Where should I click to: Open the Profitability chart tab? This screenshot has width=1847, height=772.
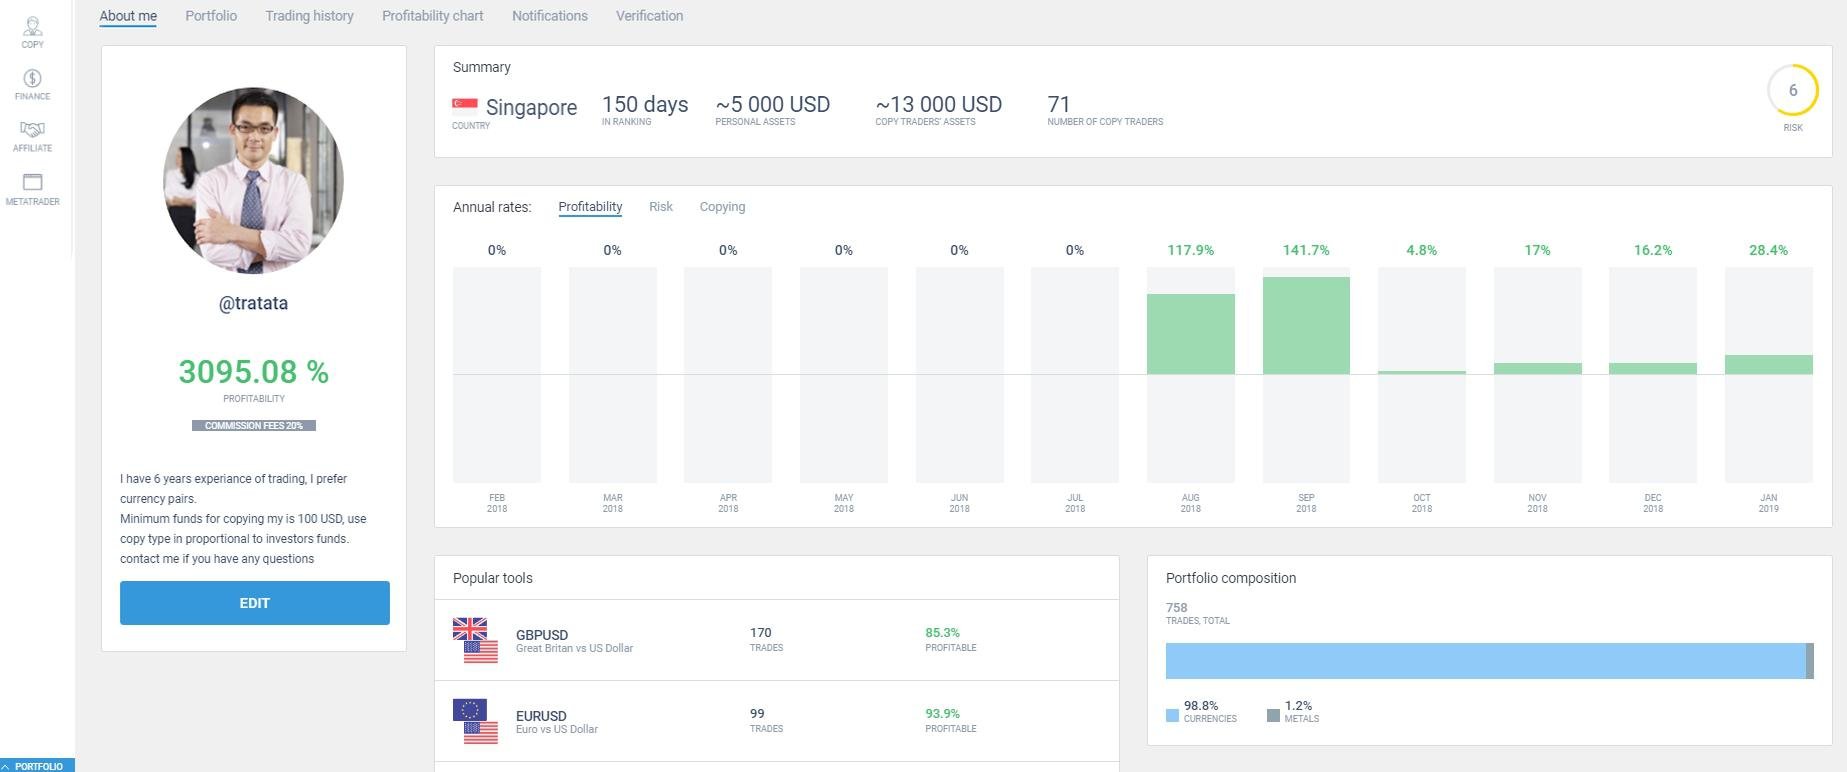[432, 16]
